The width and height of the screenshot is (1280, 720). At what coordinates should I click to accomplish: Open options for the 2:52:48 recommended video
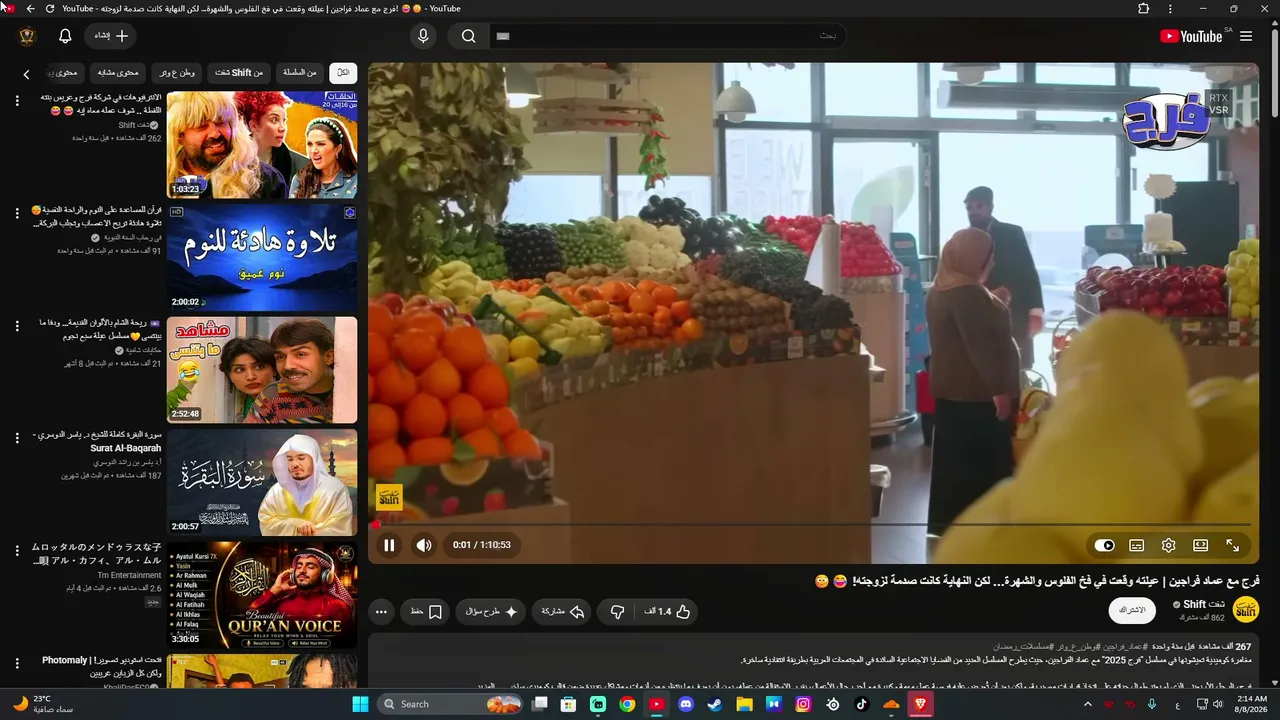[x=17, y=326]
